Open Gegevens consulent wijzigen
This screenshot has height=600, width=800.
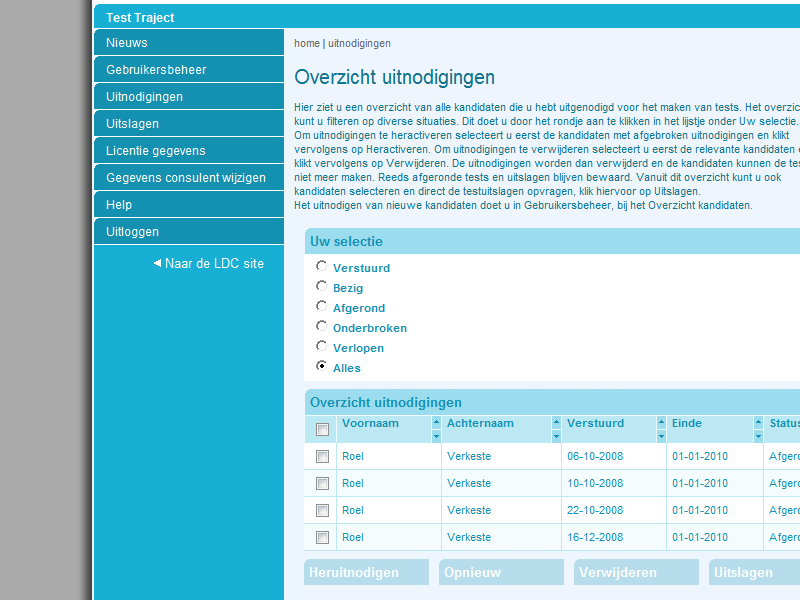tap(189, 178)
